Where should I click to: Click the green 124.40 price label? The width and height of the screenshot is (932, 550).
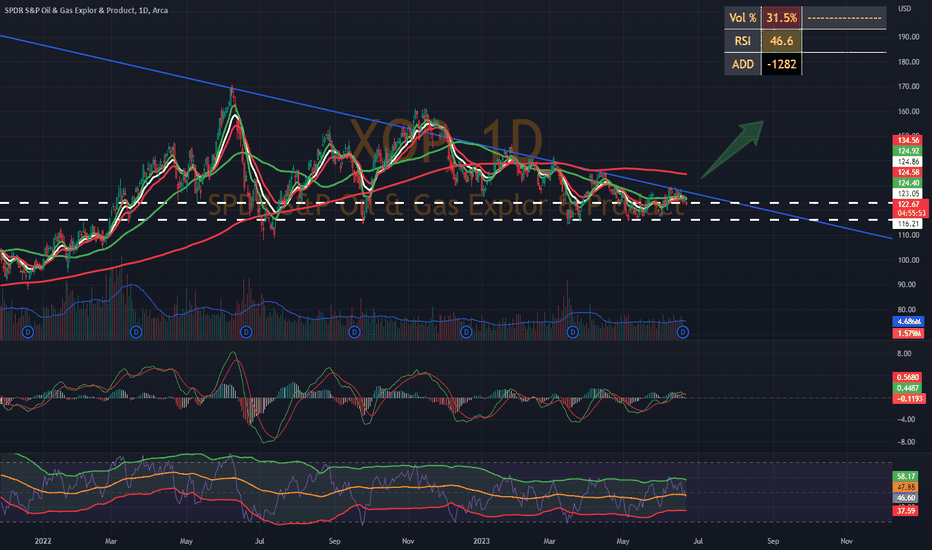(908, 183)
